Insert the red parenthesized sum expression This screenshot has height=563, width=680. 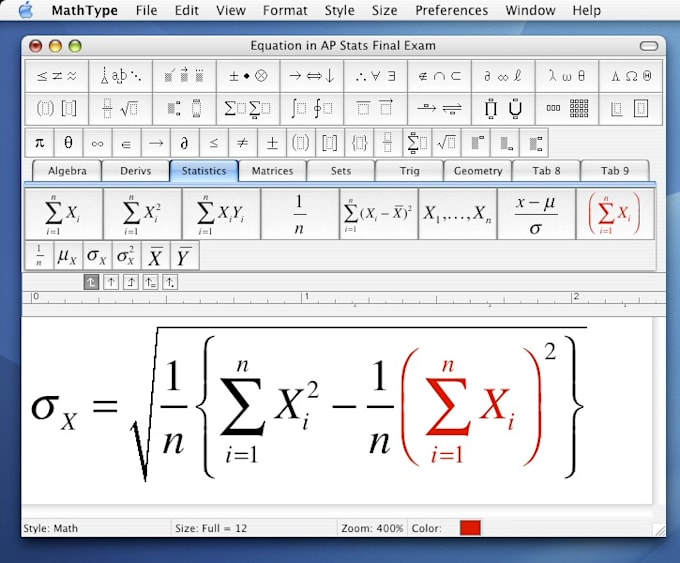pyautogui.click(x=615, y=214)
